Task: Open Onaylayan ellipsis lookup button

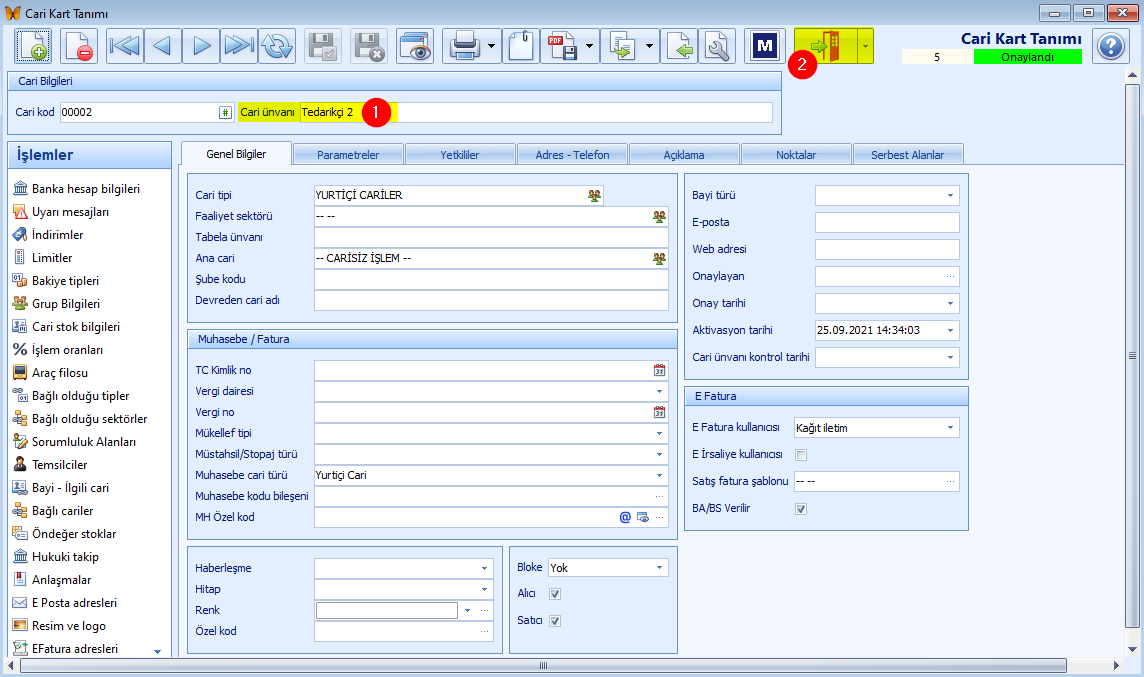Action: tap(950, 276)
